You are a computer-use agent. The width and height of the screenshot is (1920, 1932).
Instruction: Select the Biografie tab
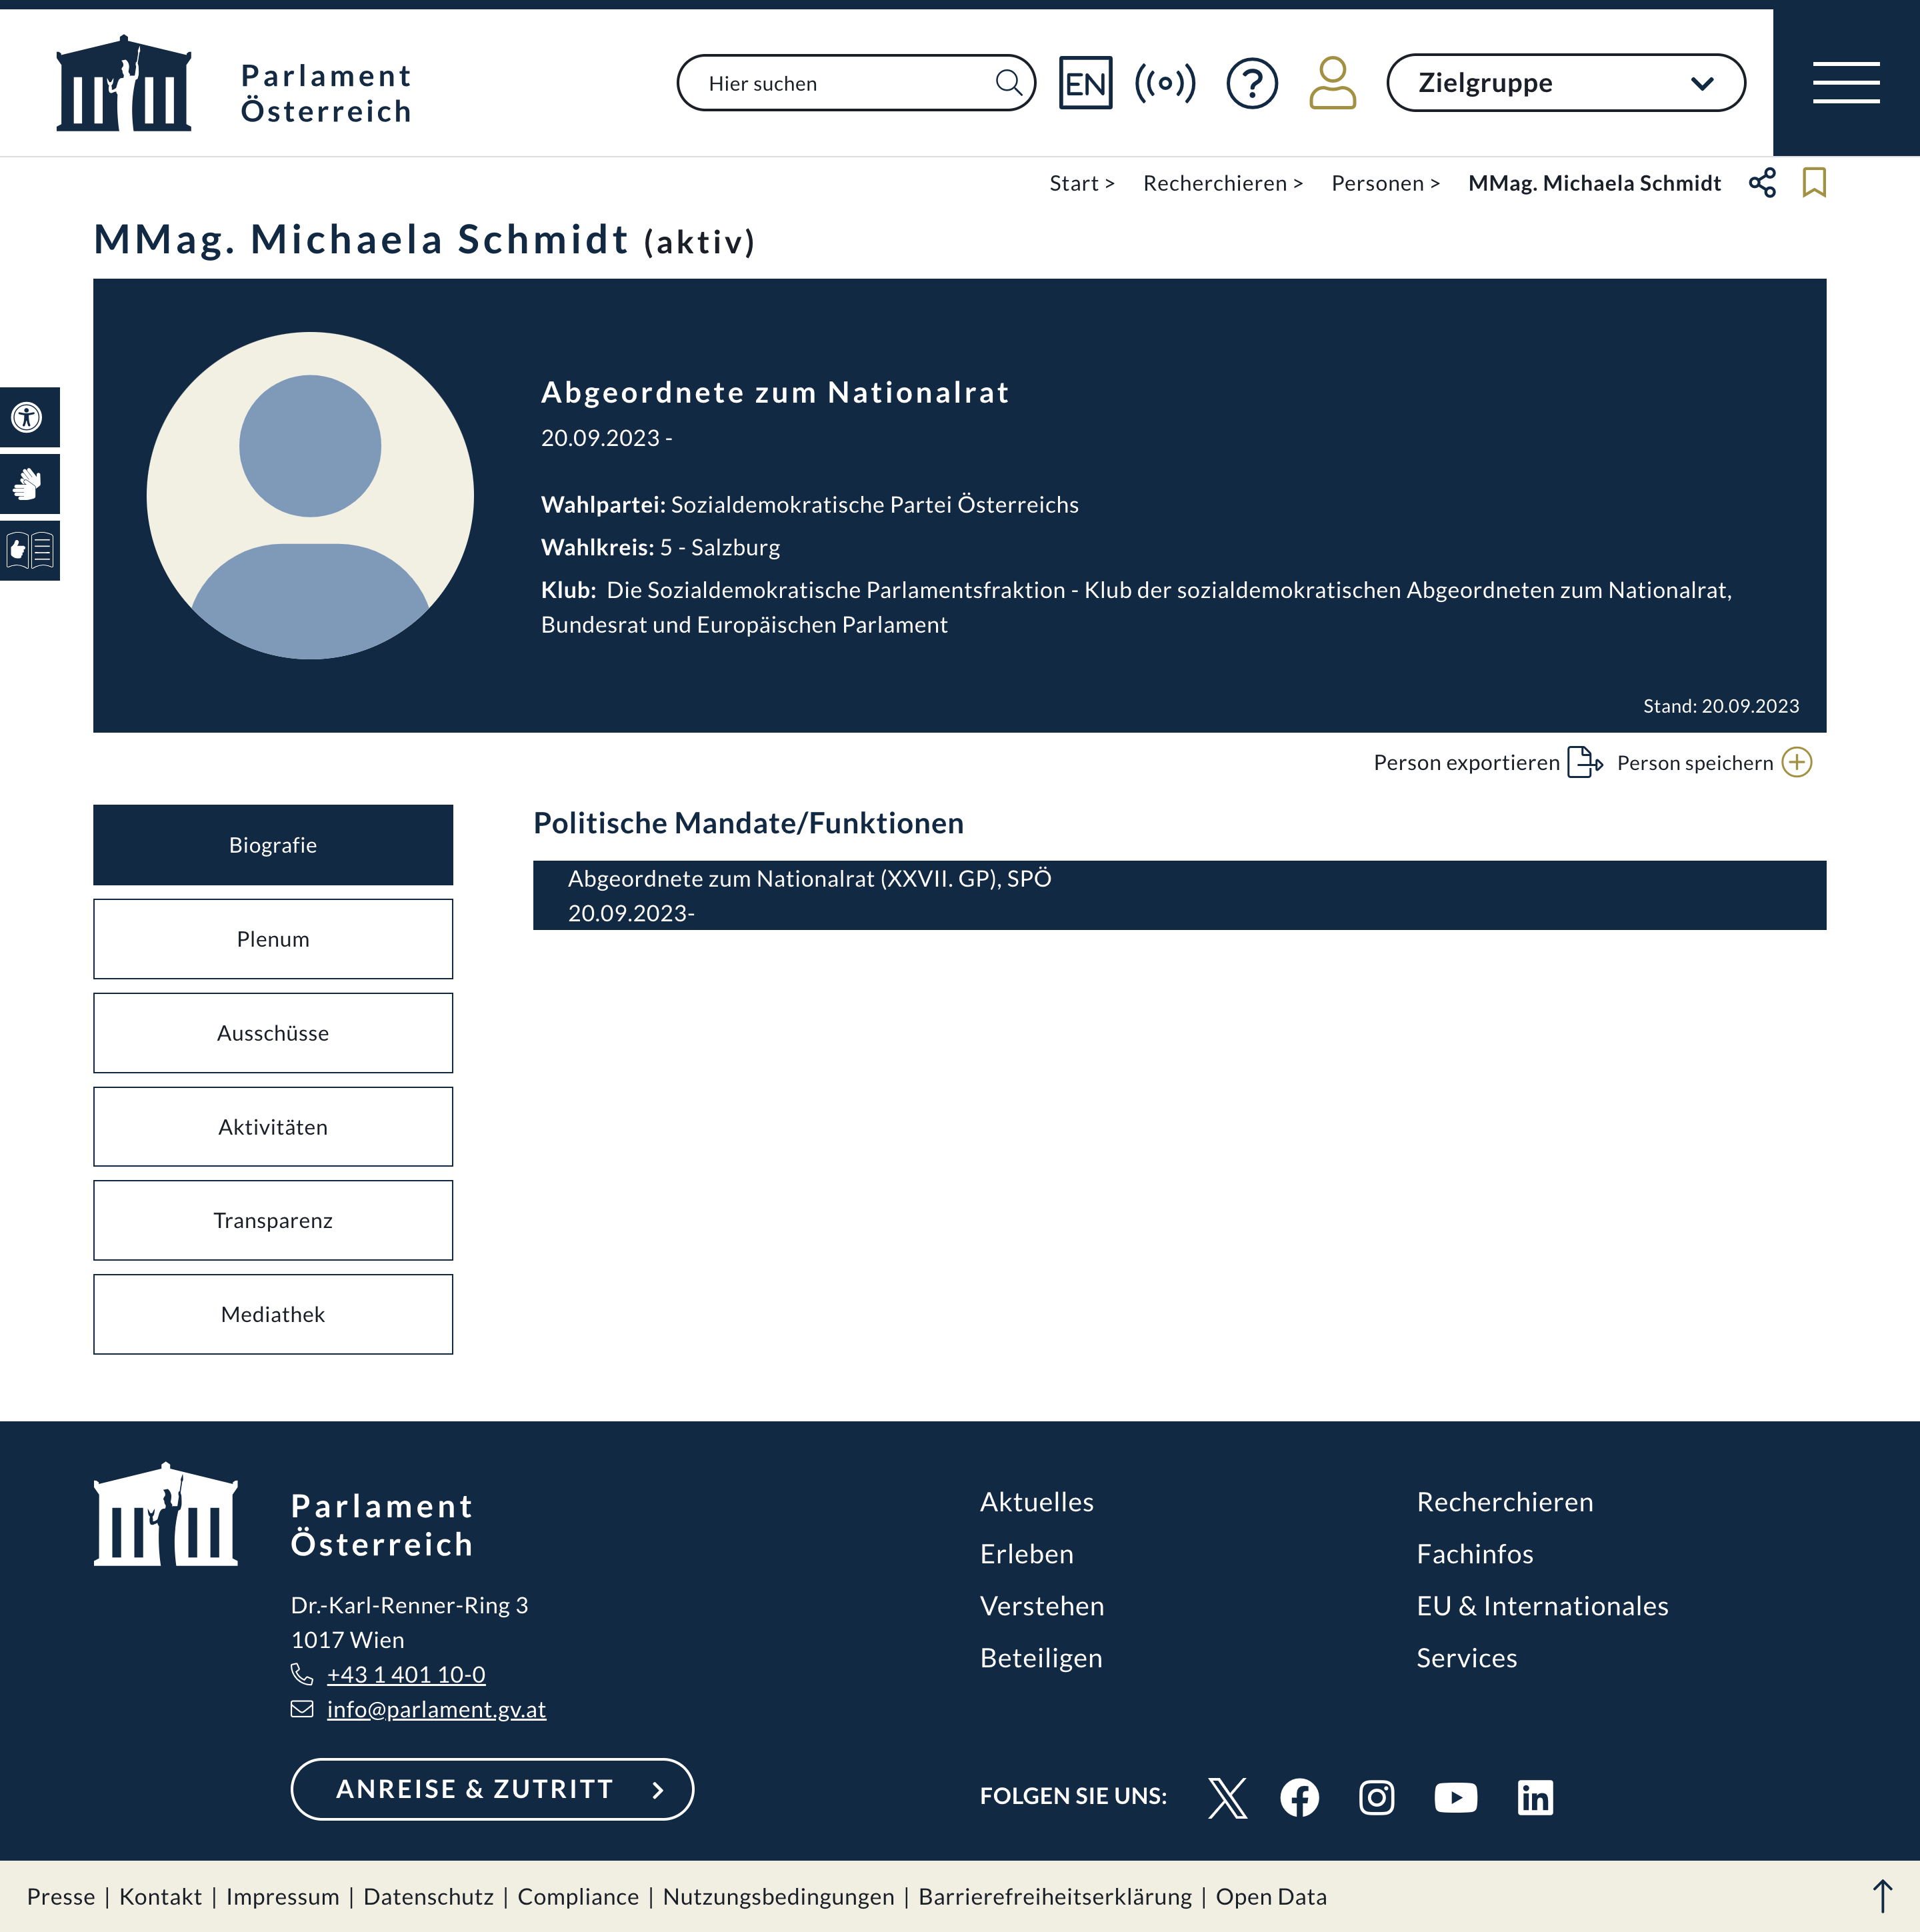coord(273,845)
